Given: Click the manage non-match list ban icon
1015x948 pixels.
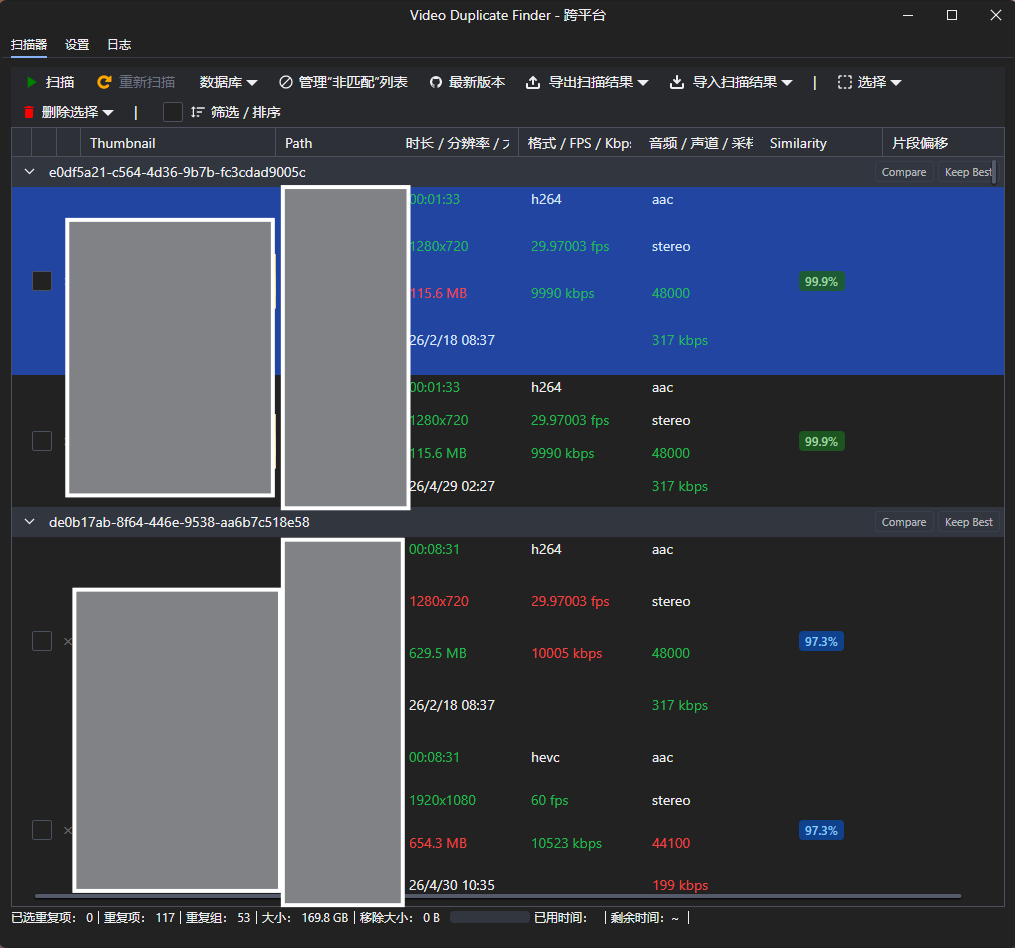Looking at the screenshot, I should tap(285, 82).
